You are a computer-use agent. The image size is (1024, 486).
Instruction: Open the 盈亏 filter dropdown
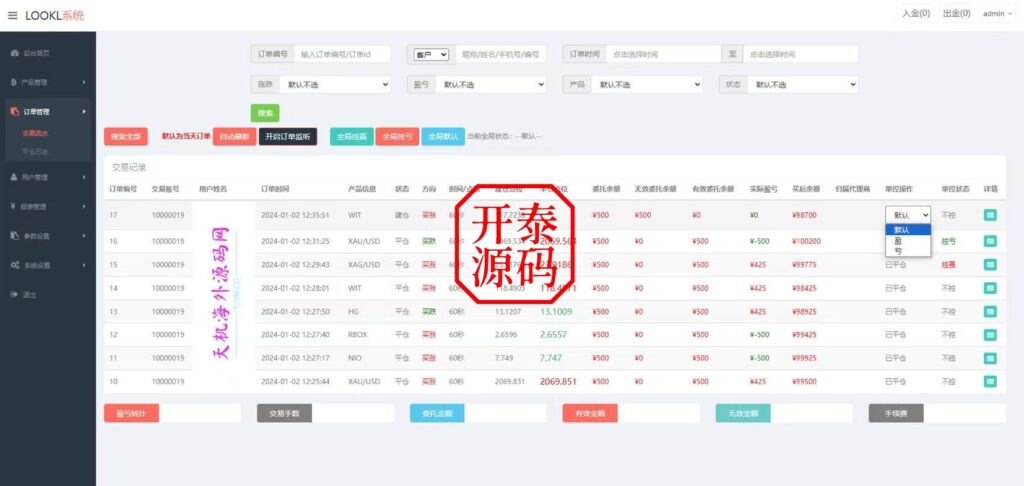click(x=490, y=84)
